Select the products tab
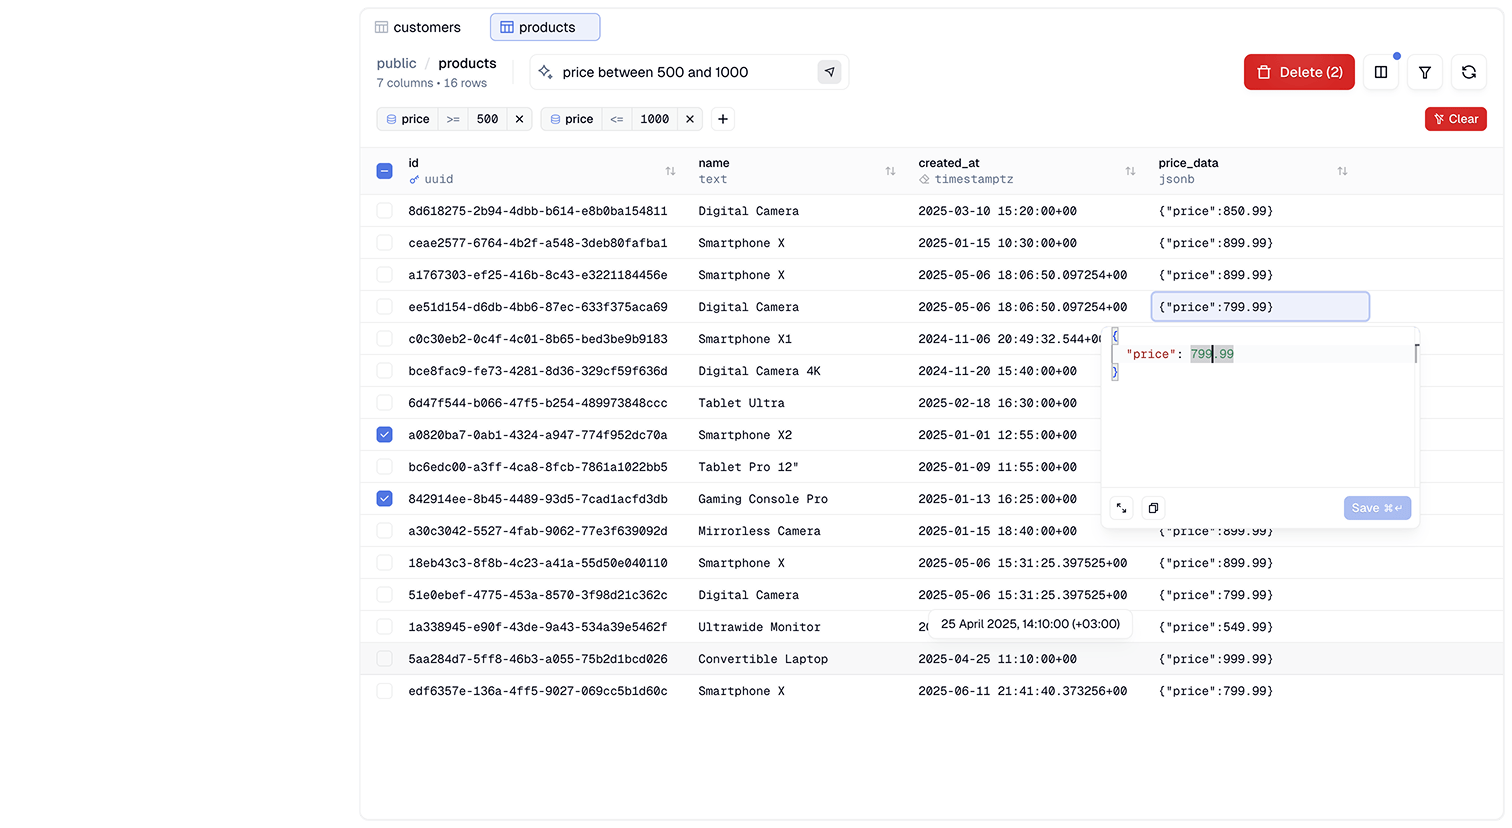The width and height of the screenshot is (1512, 828). coord(545,27)
